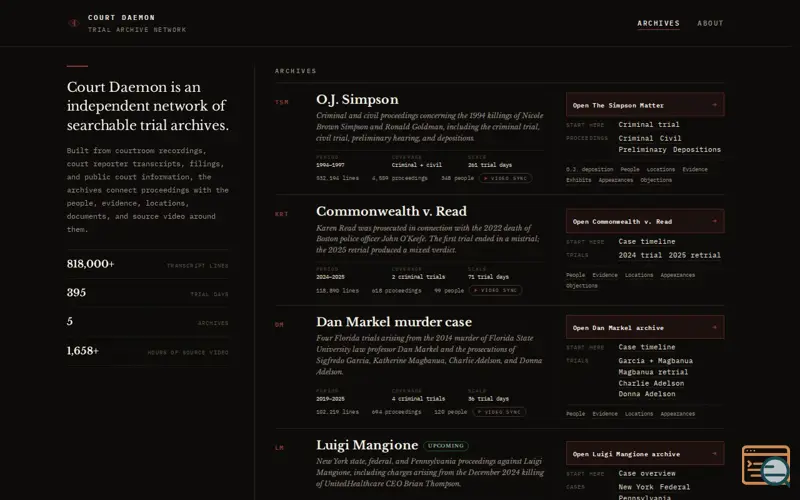Viewport: 800px width, 500px height.
Task: Open Simpson Civil proceedings link
Action: coord(670,138)
